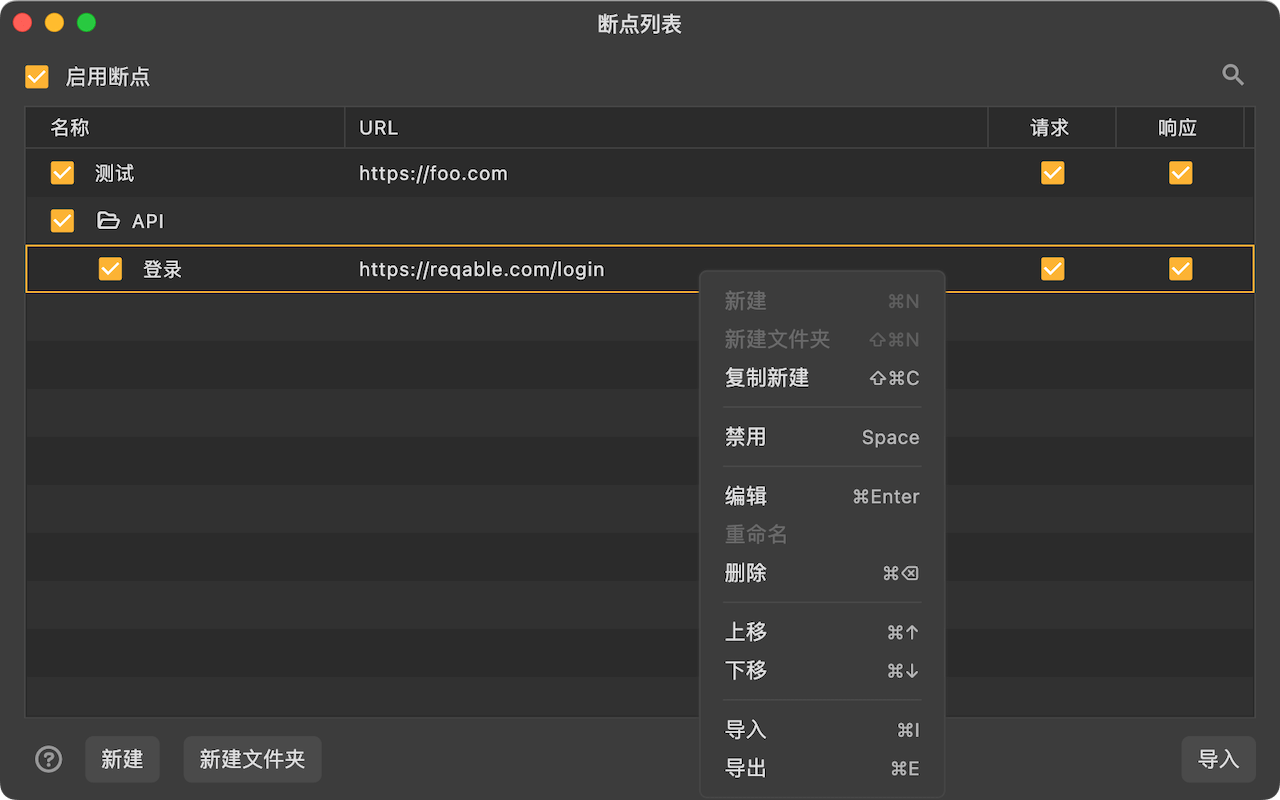Uncheck the 测试 row name checkbox
This screenshot has height=800, width=1280.
pos(62,173)
